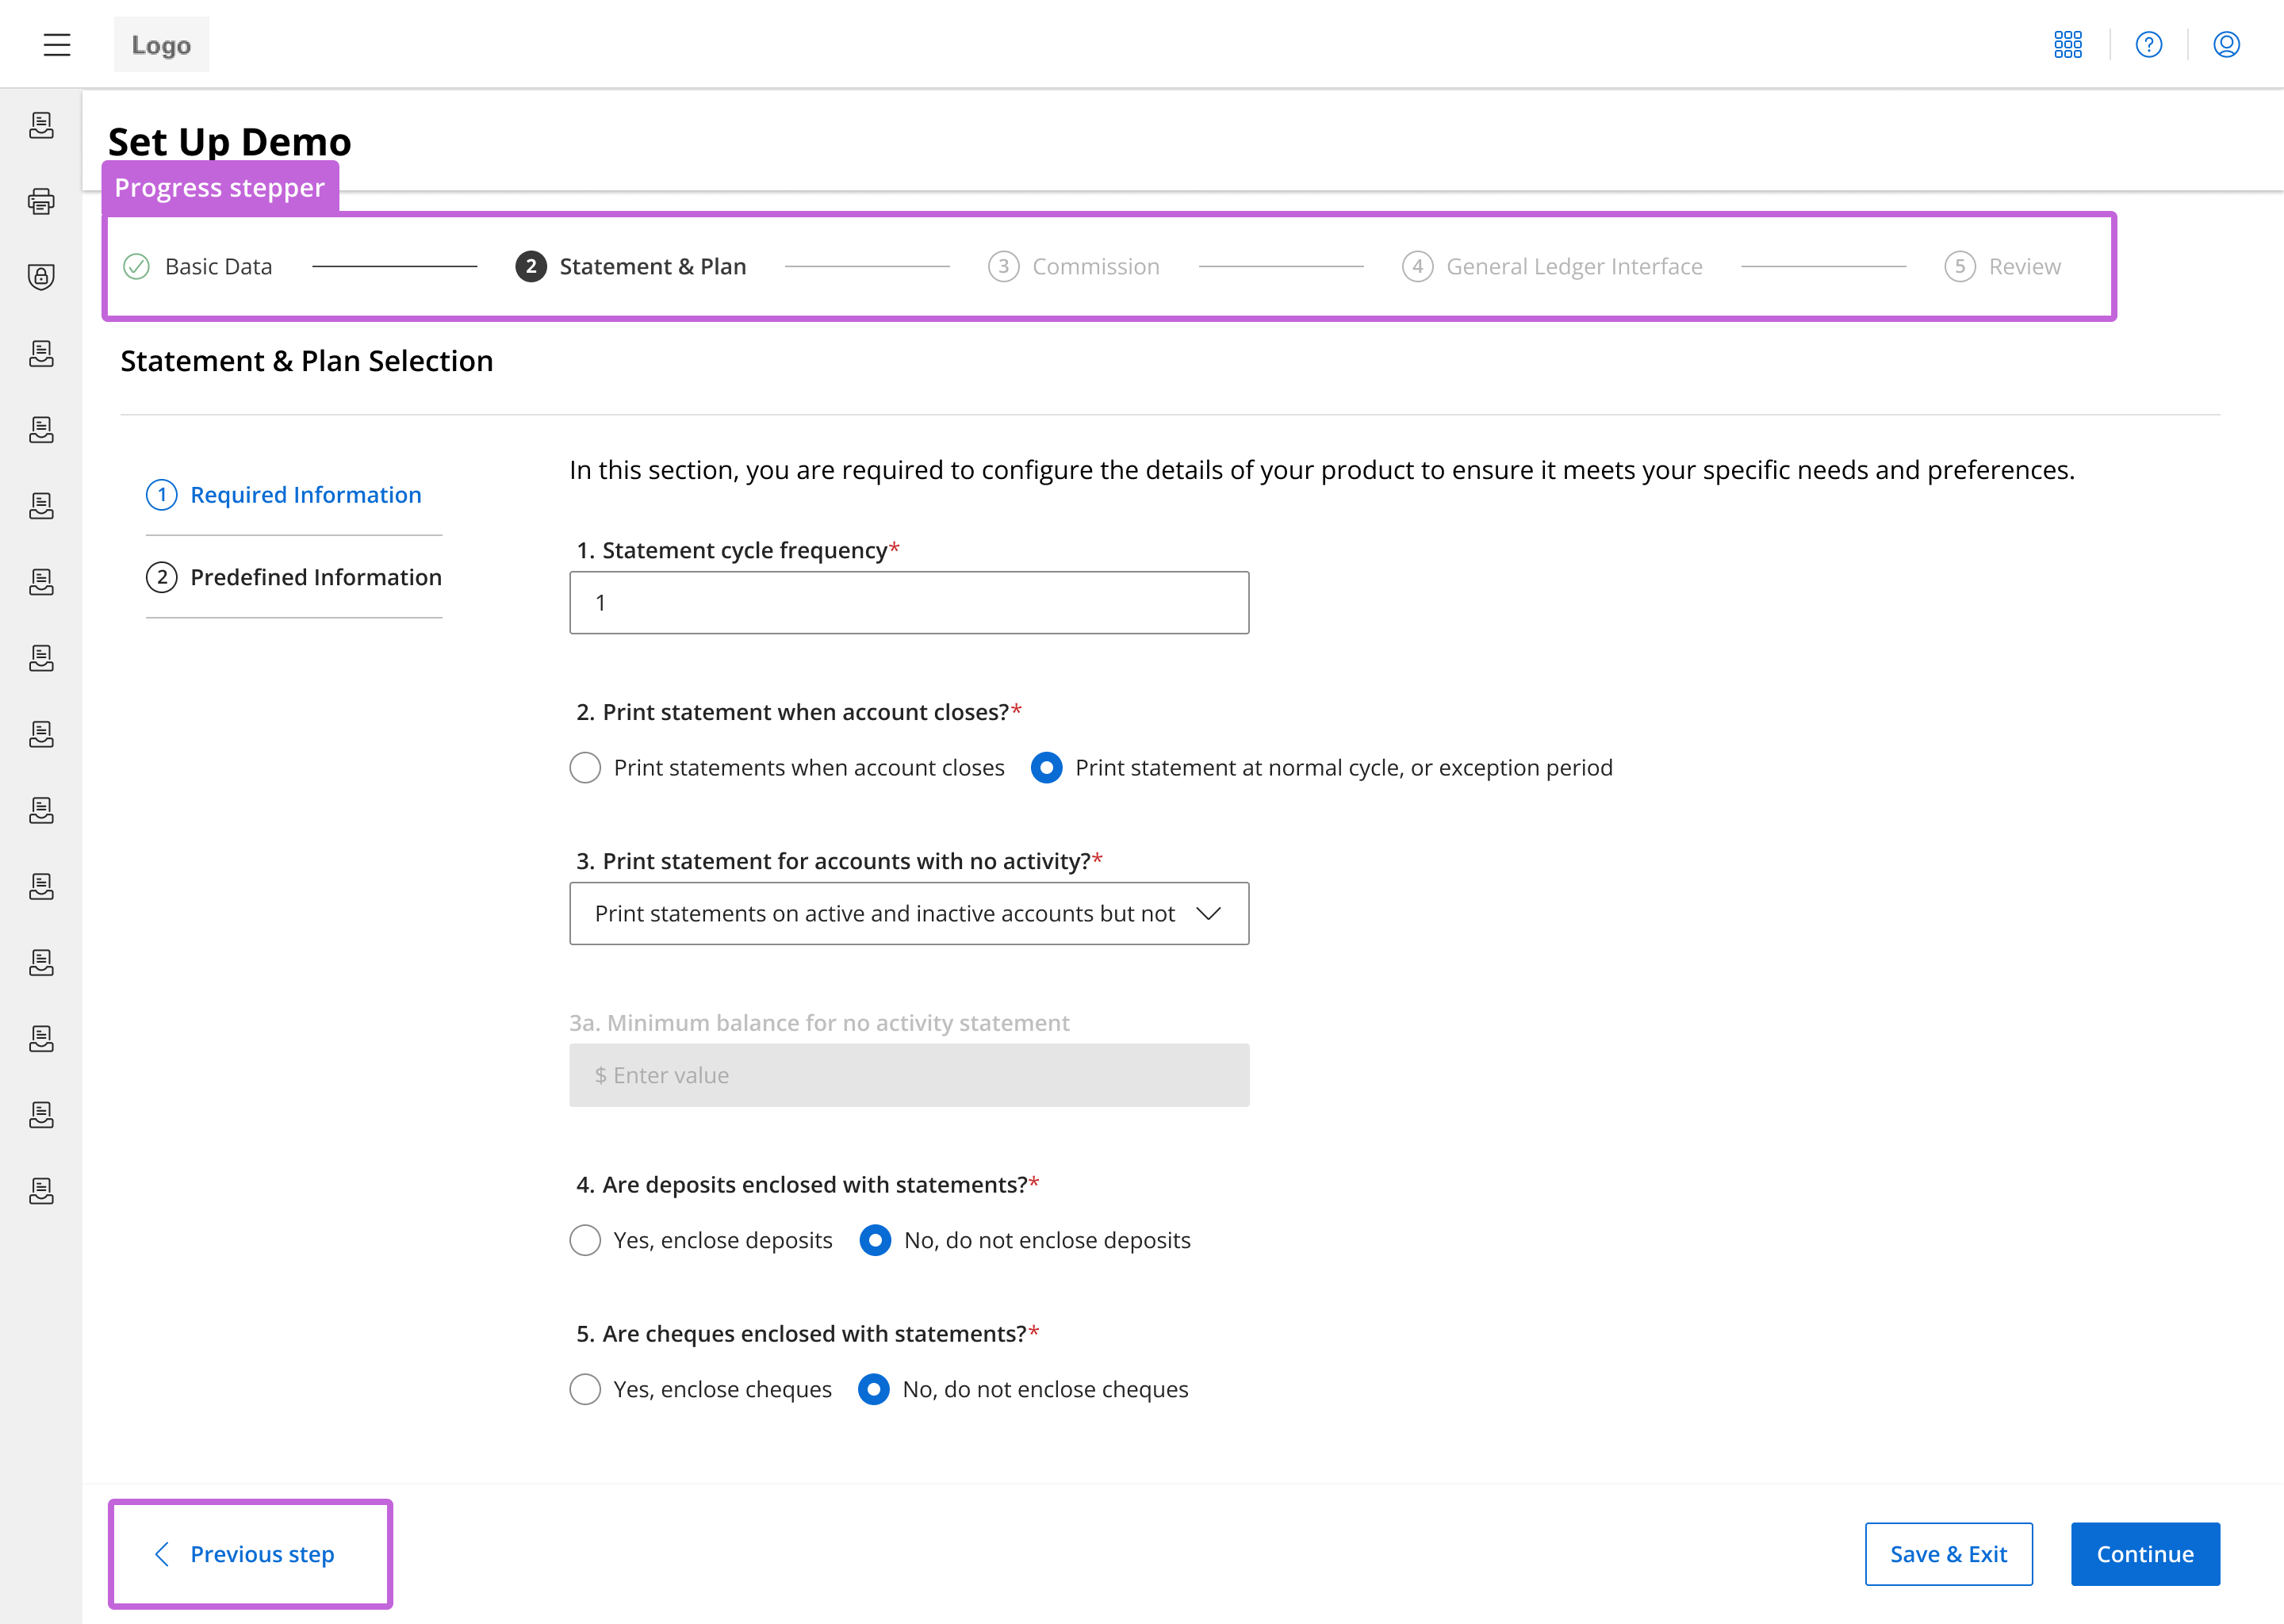Click the Previous step chevron arrow

click(162, 1554)
